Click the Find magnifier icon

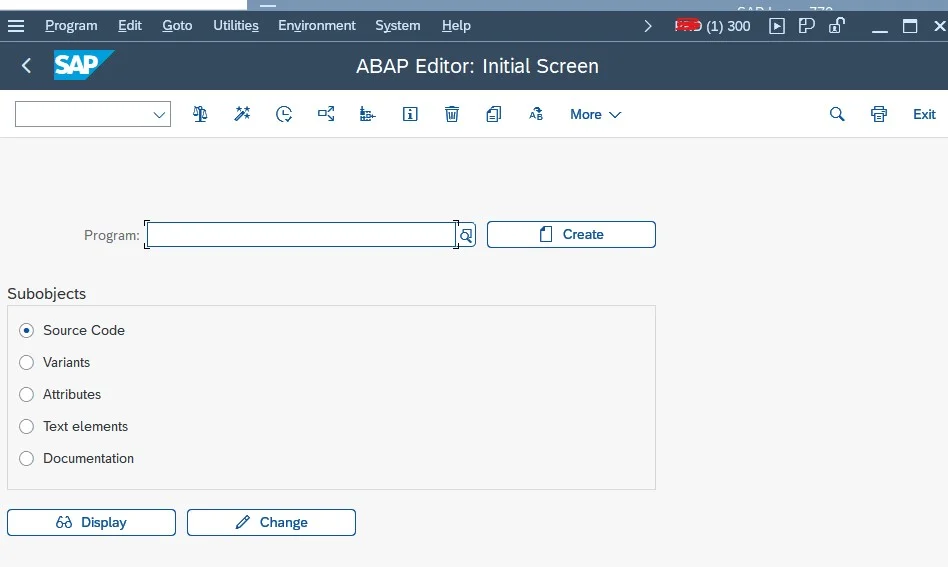coord(837,114)
